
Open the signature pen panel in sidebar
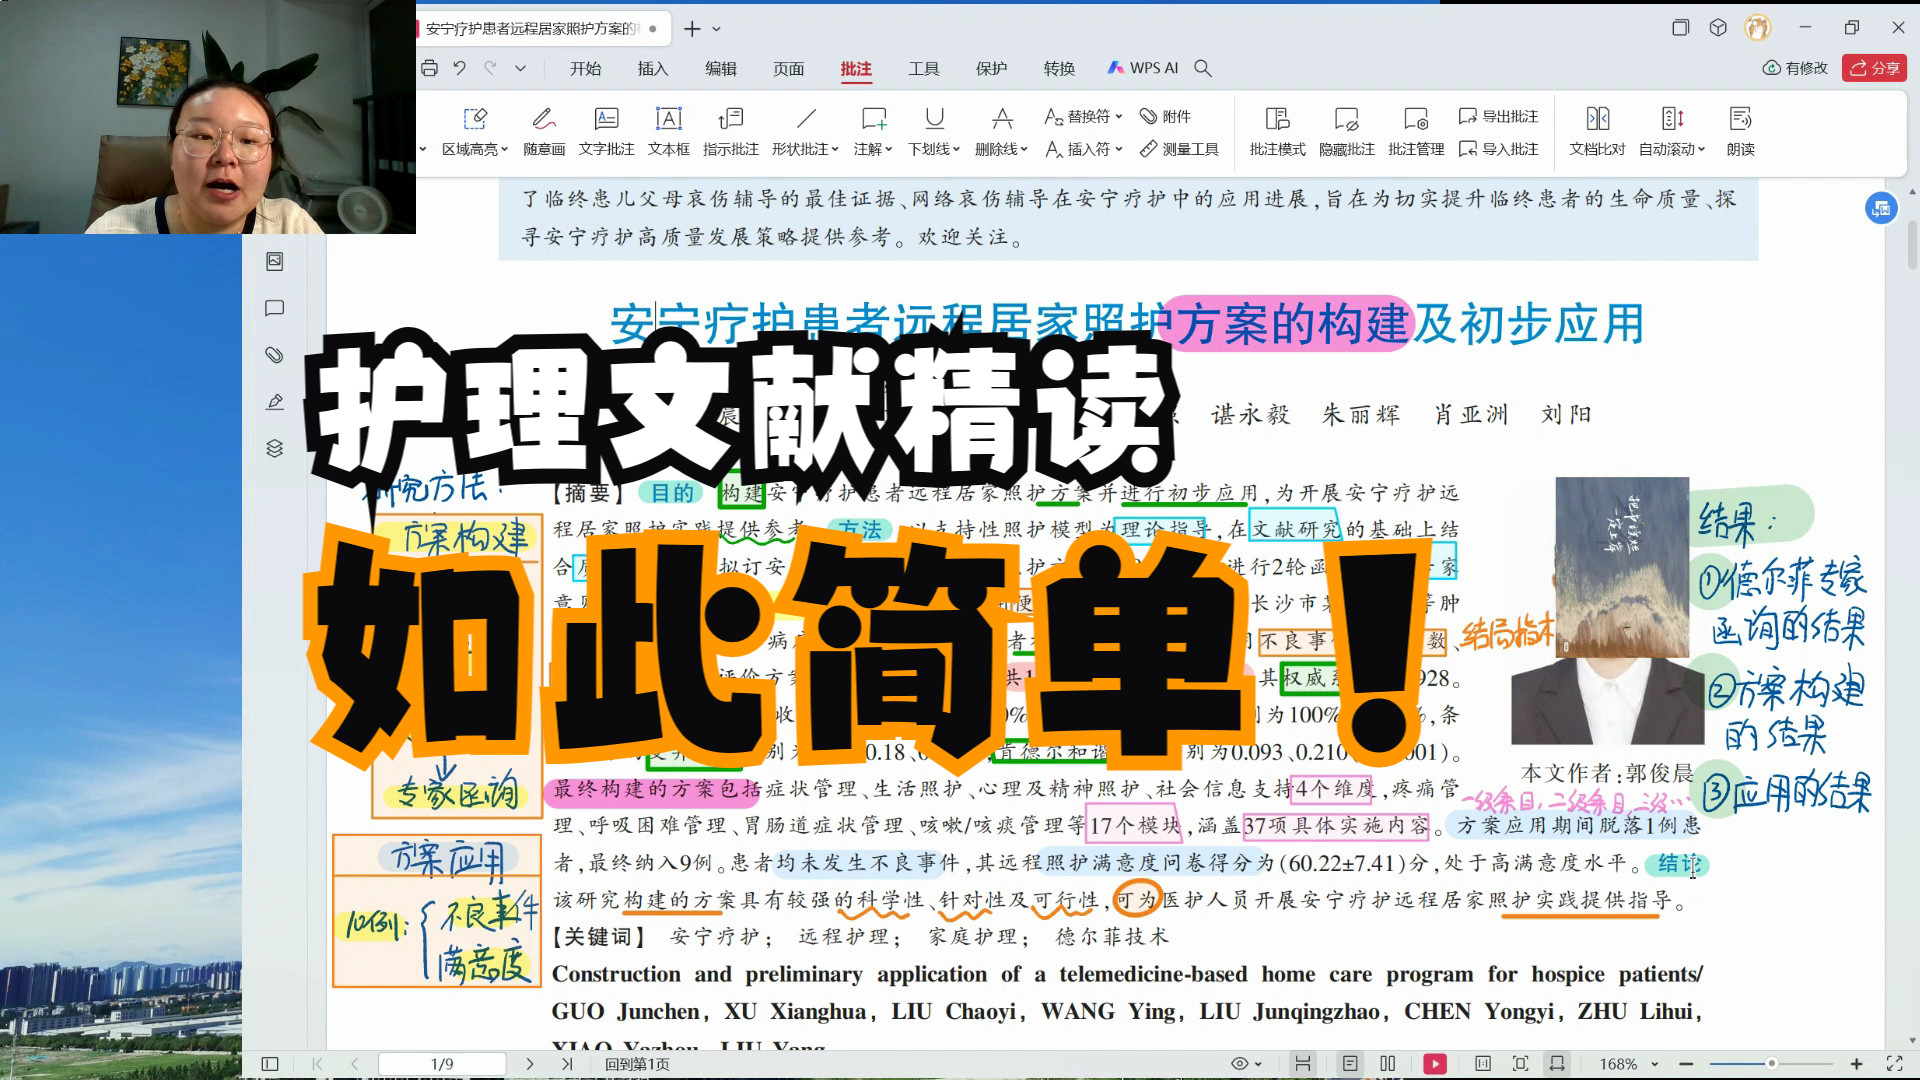[275, 402]
